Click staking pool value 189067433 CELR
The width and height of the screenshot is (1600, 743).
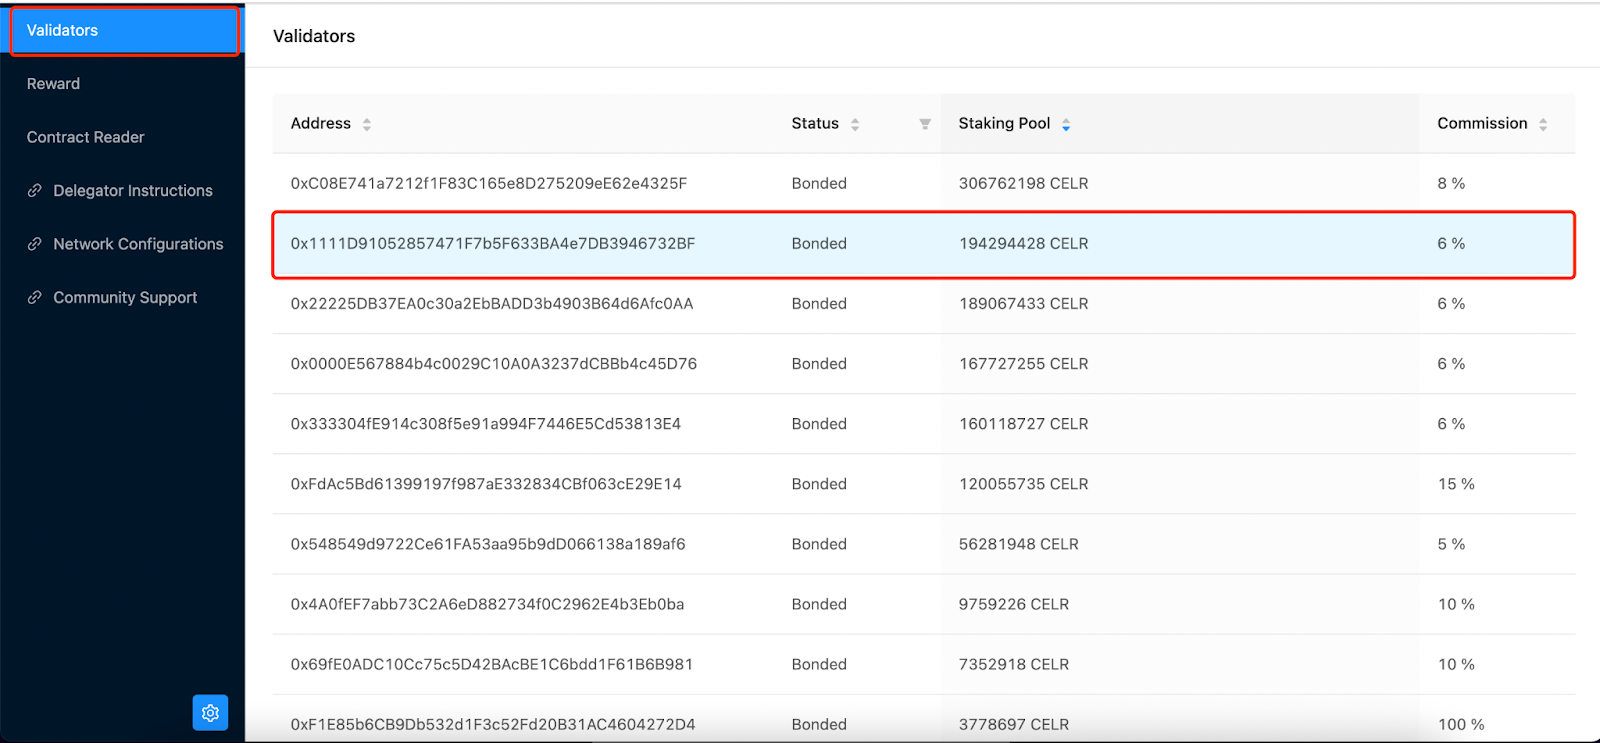point(1024,303)
